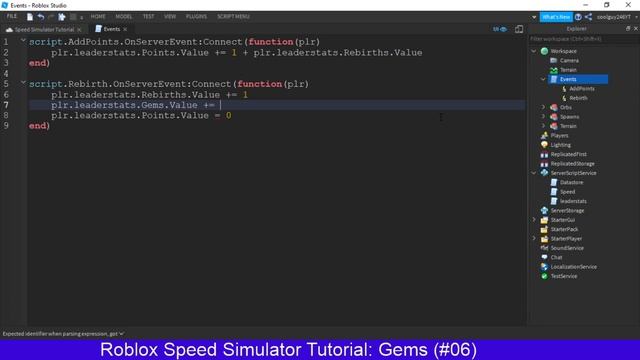
Task: Switch to the VIEW ribbon tab
Action: coord(170,17)
